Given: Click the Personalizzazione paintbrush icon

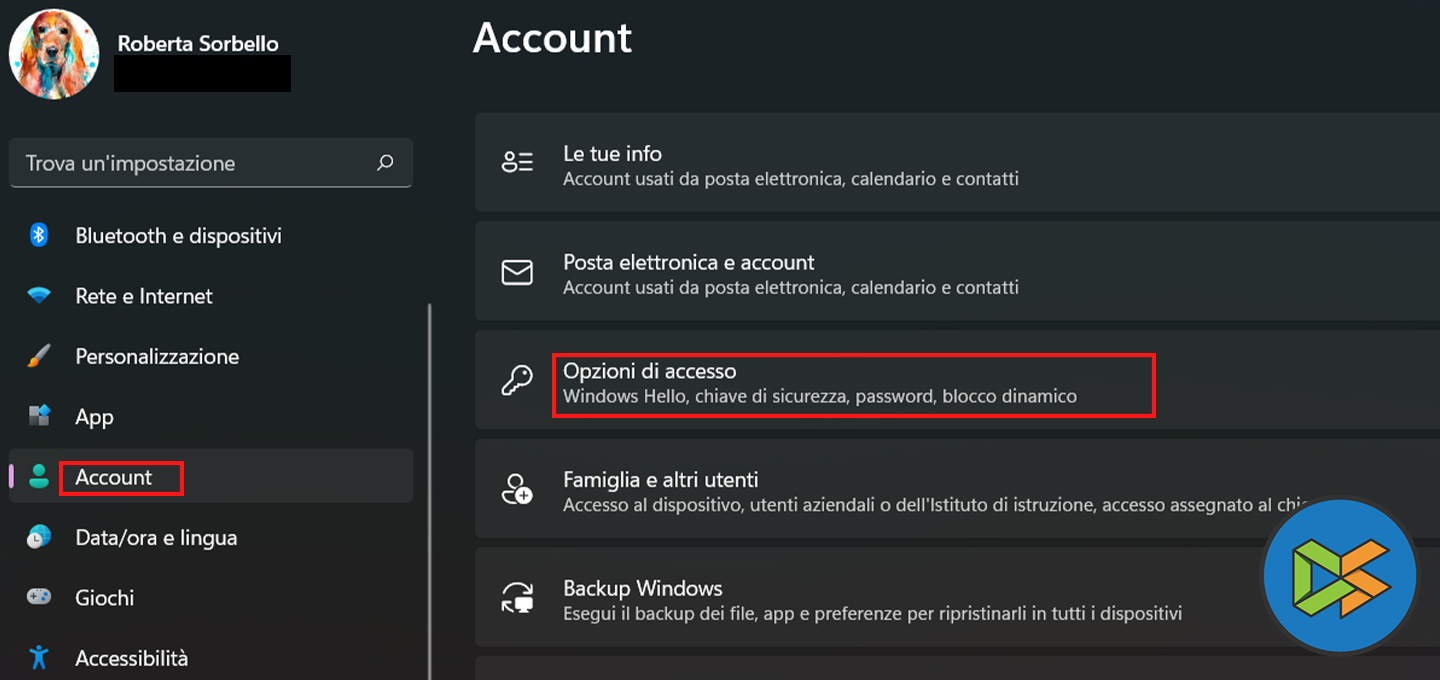Looking at the screenshot, I should pyautogui.click(x=39, y=356).
